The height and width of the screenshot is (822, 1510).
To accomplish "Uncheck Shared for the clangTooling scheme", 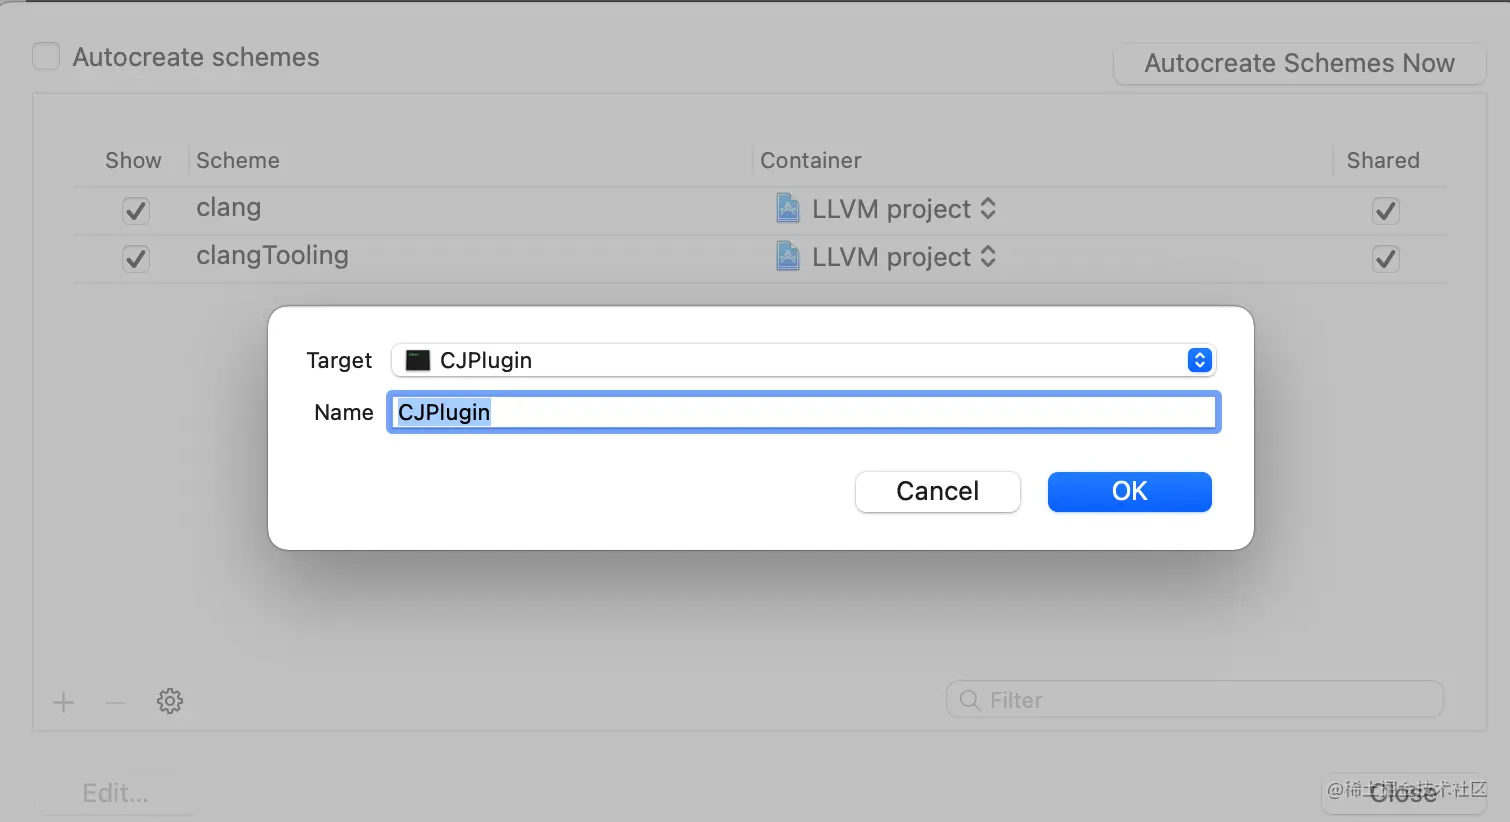I will coord(1385,258).
